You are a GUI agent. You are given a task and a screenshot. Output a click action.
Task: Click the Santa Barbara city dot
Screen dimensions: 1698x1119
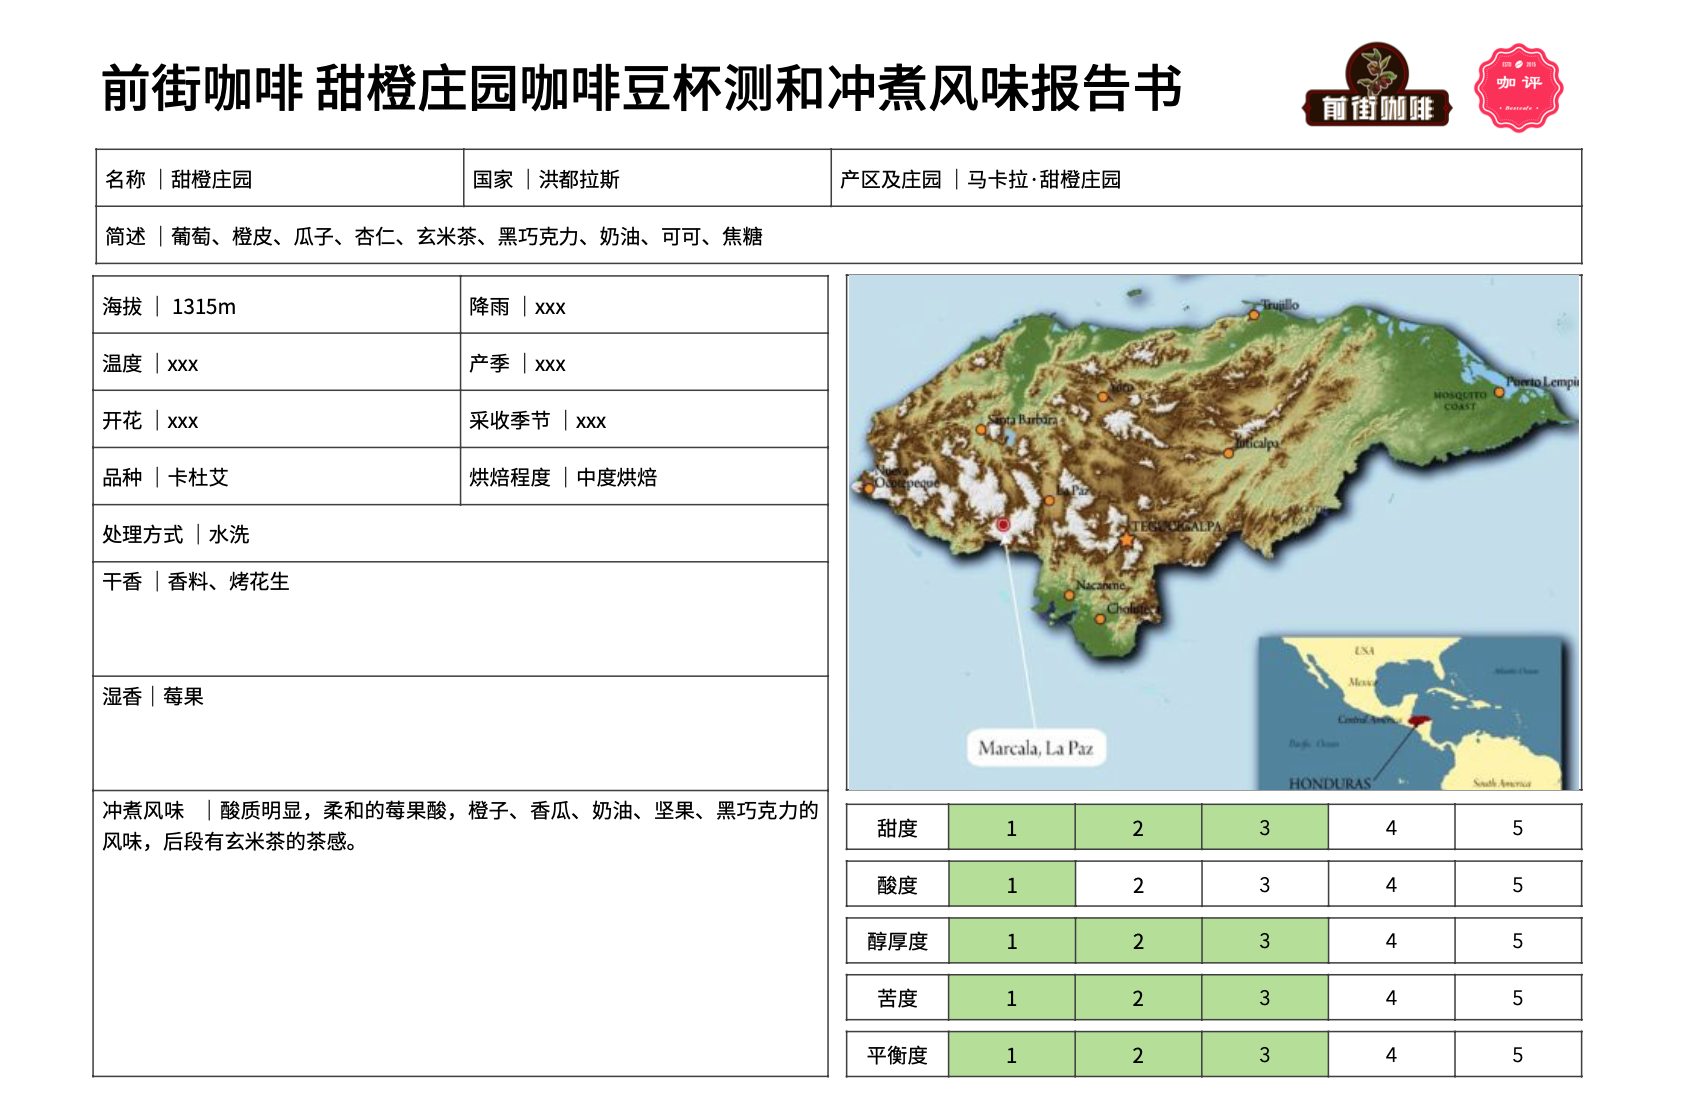point(982,430)
